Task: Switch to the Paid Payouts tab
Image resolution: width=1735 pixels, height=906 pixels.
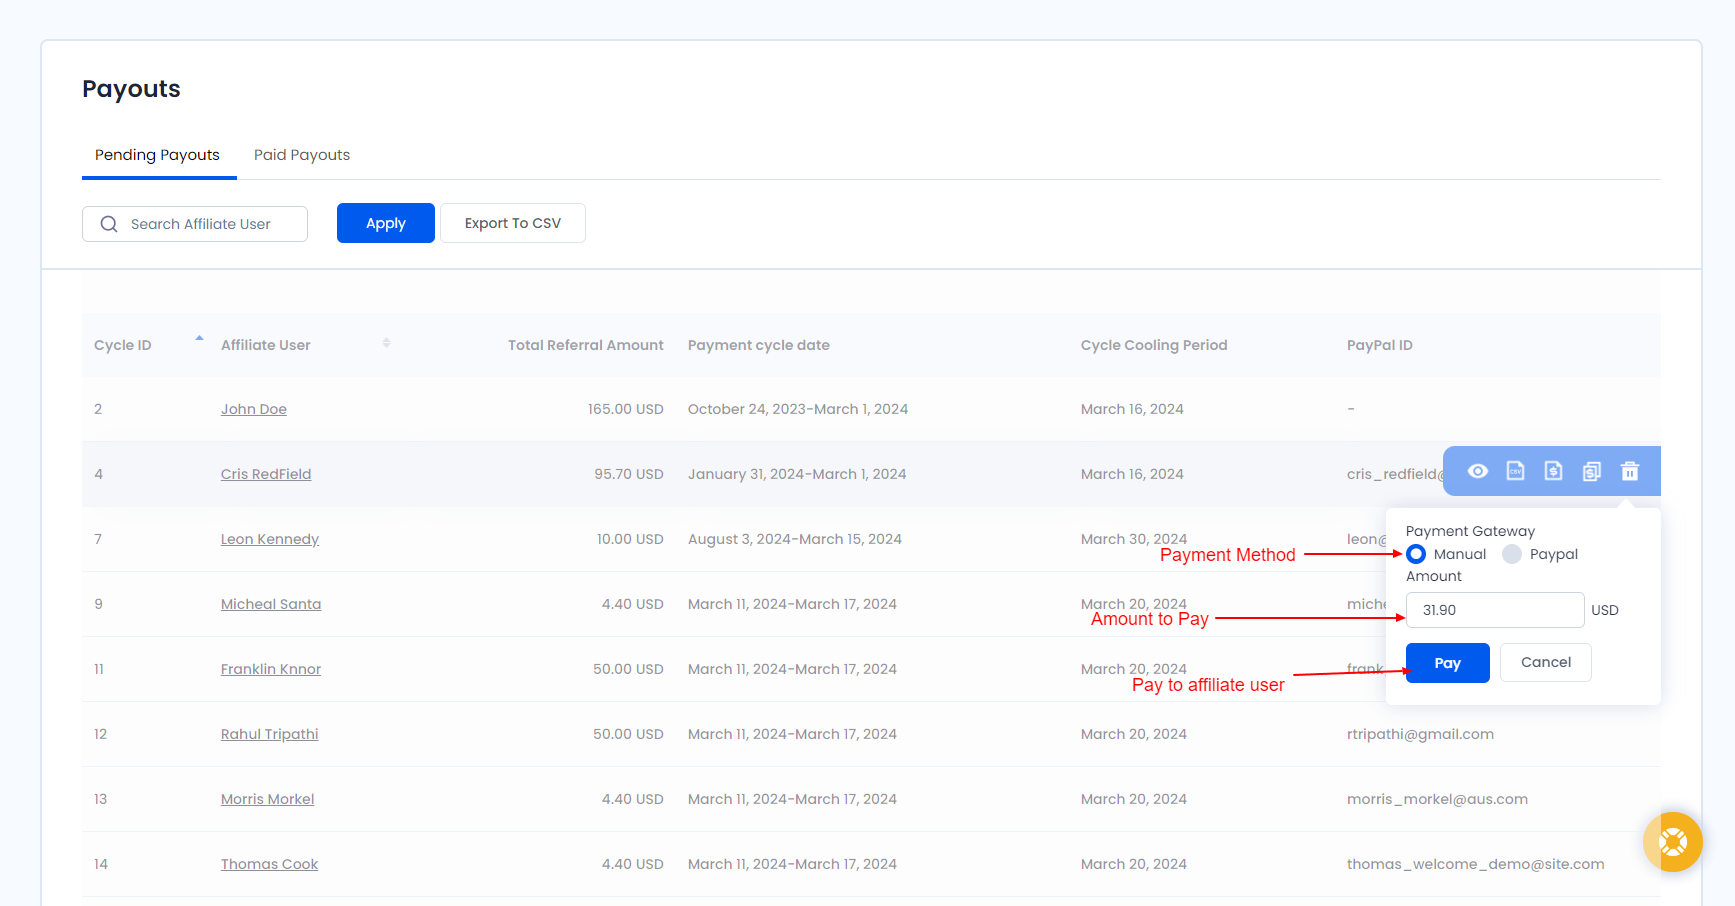Action: (301, 155)
